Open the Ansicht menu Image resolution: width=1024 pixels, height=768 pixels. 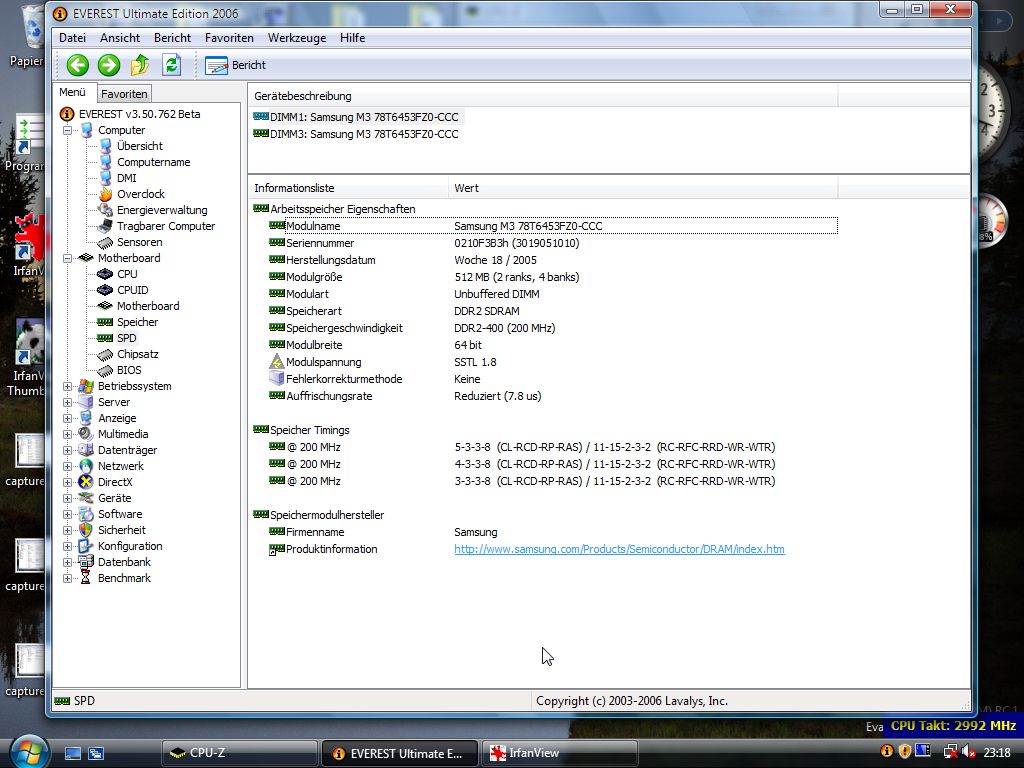[120, 38]
